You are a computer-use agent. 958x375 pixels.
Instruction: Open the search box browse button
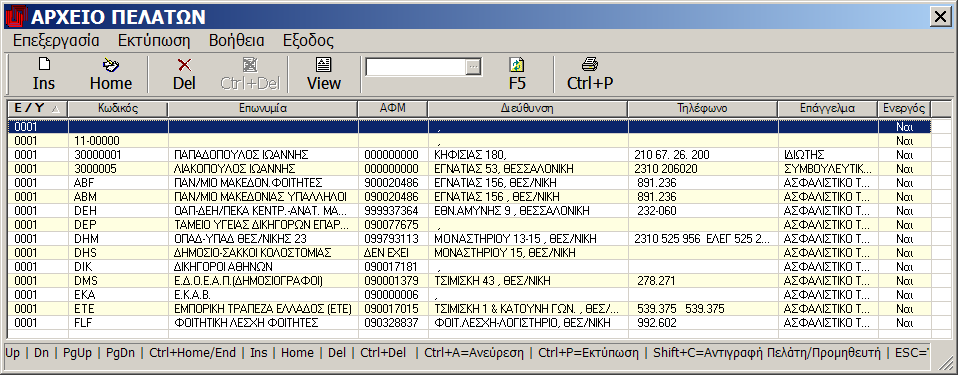474,68
